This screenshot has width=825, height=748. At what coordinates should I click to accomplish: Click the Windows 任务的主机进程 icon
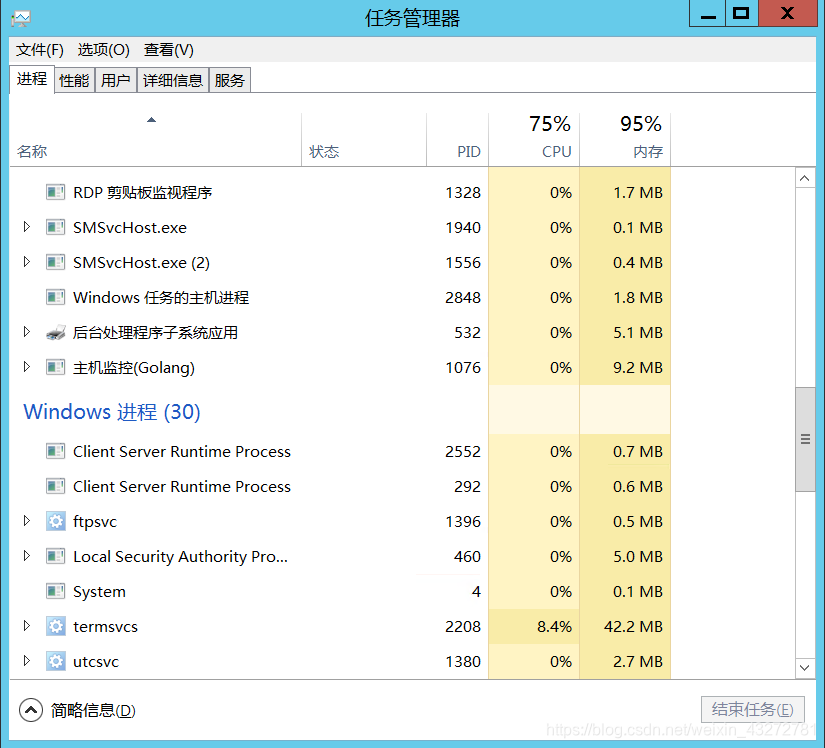55,297
